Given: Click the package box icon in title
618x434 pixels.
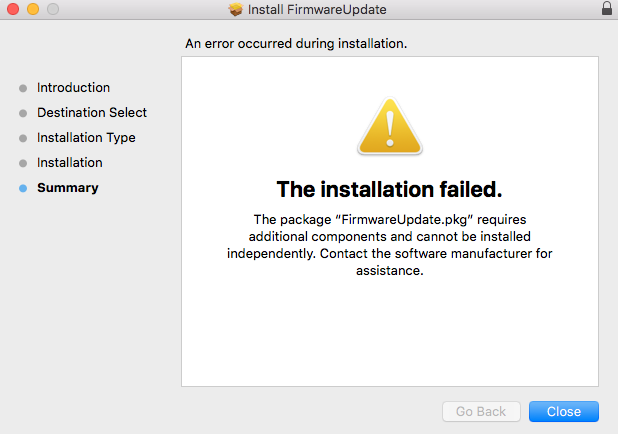Looking at the screenshot, I should (x=236, y=9).
